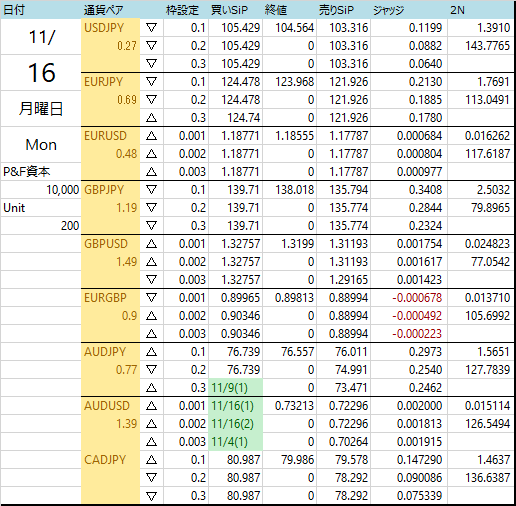Click the up triangle in EURUSD 0.003 row
The width and height of the screenshot is (516, 506).
point(151,172)
